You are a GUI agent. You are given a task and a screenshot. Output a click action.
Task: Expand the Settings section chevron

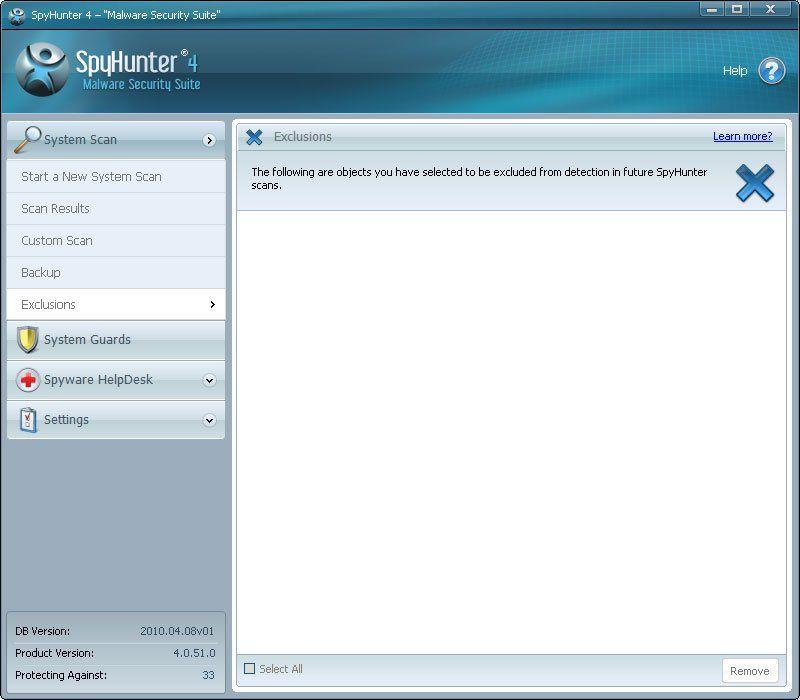click(x=209, y=420)
